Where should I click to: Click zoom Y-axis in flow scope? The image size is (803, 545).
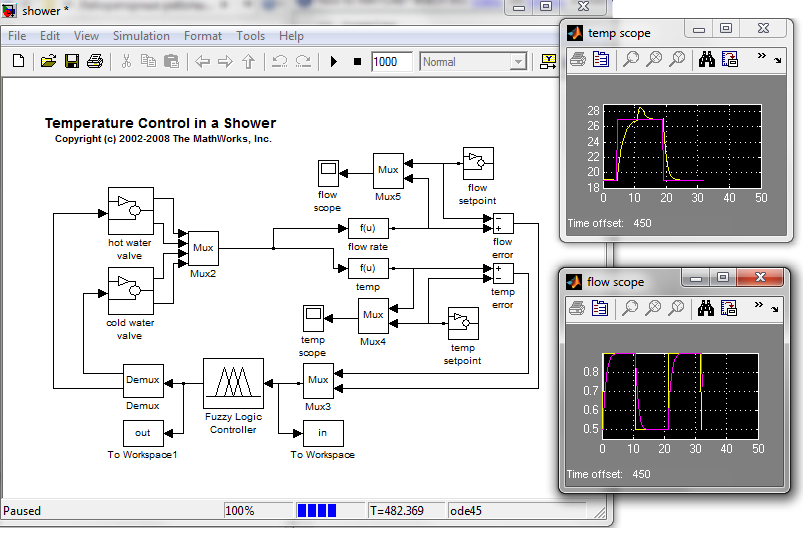coord(676,308)
